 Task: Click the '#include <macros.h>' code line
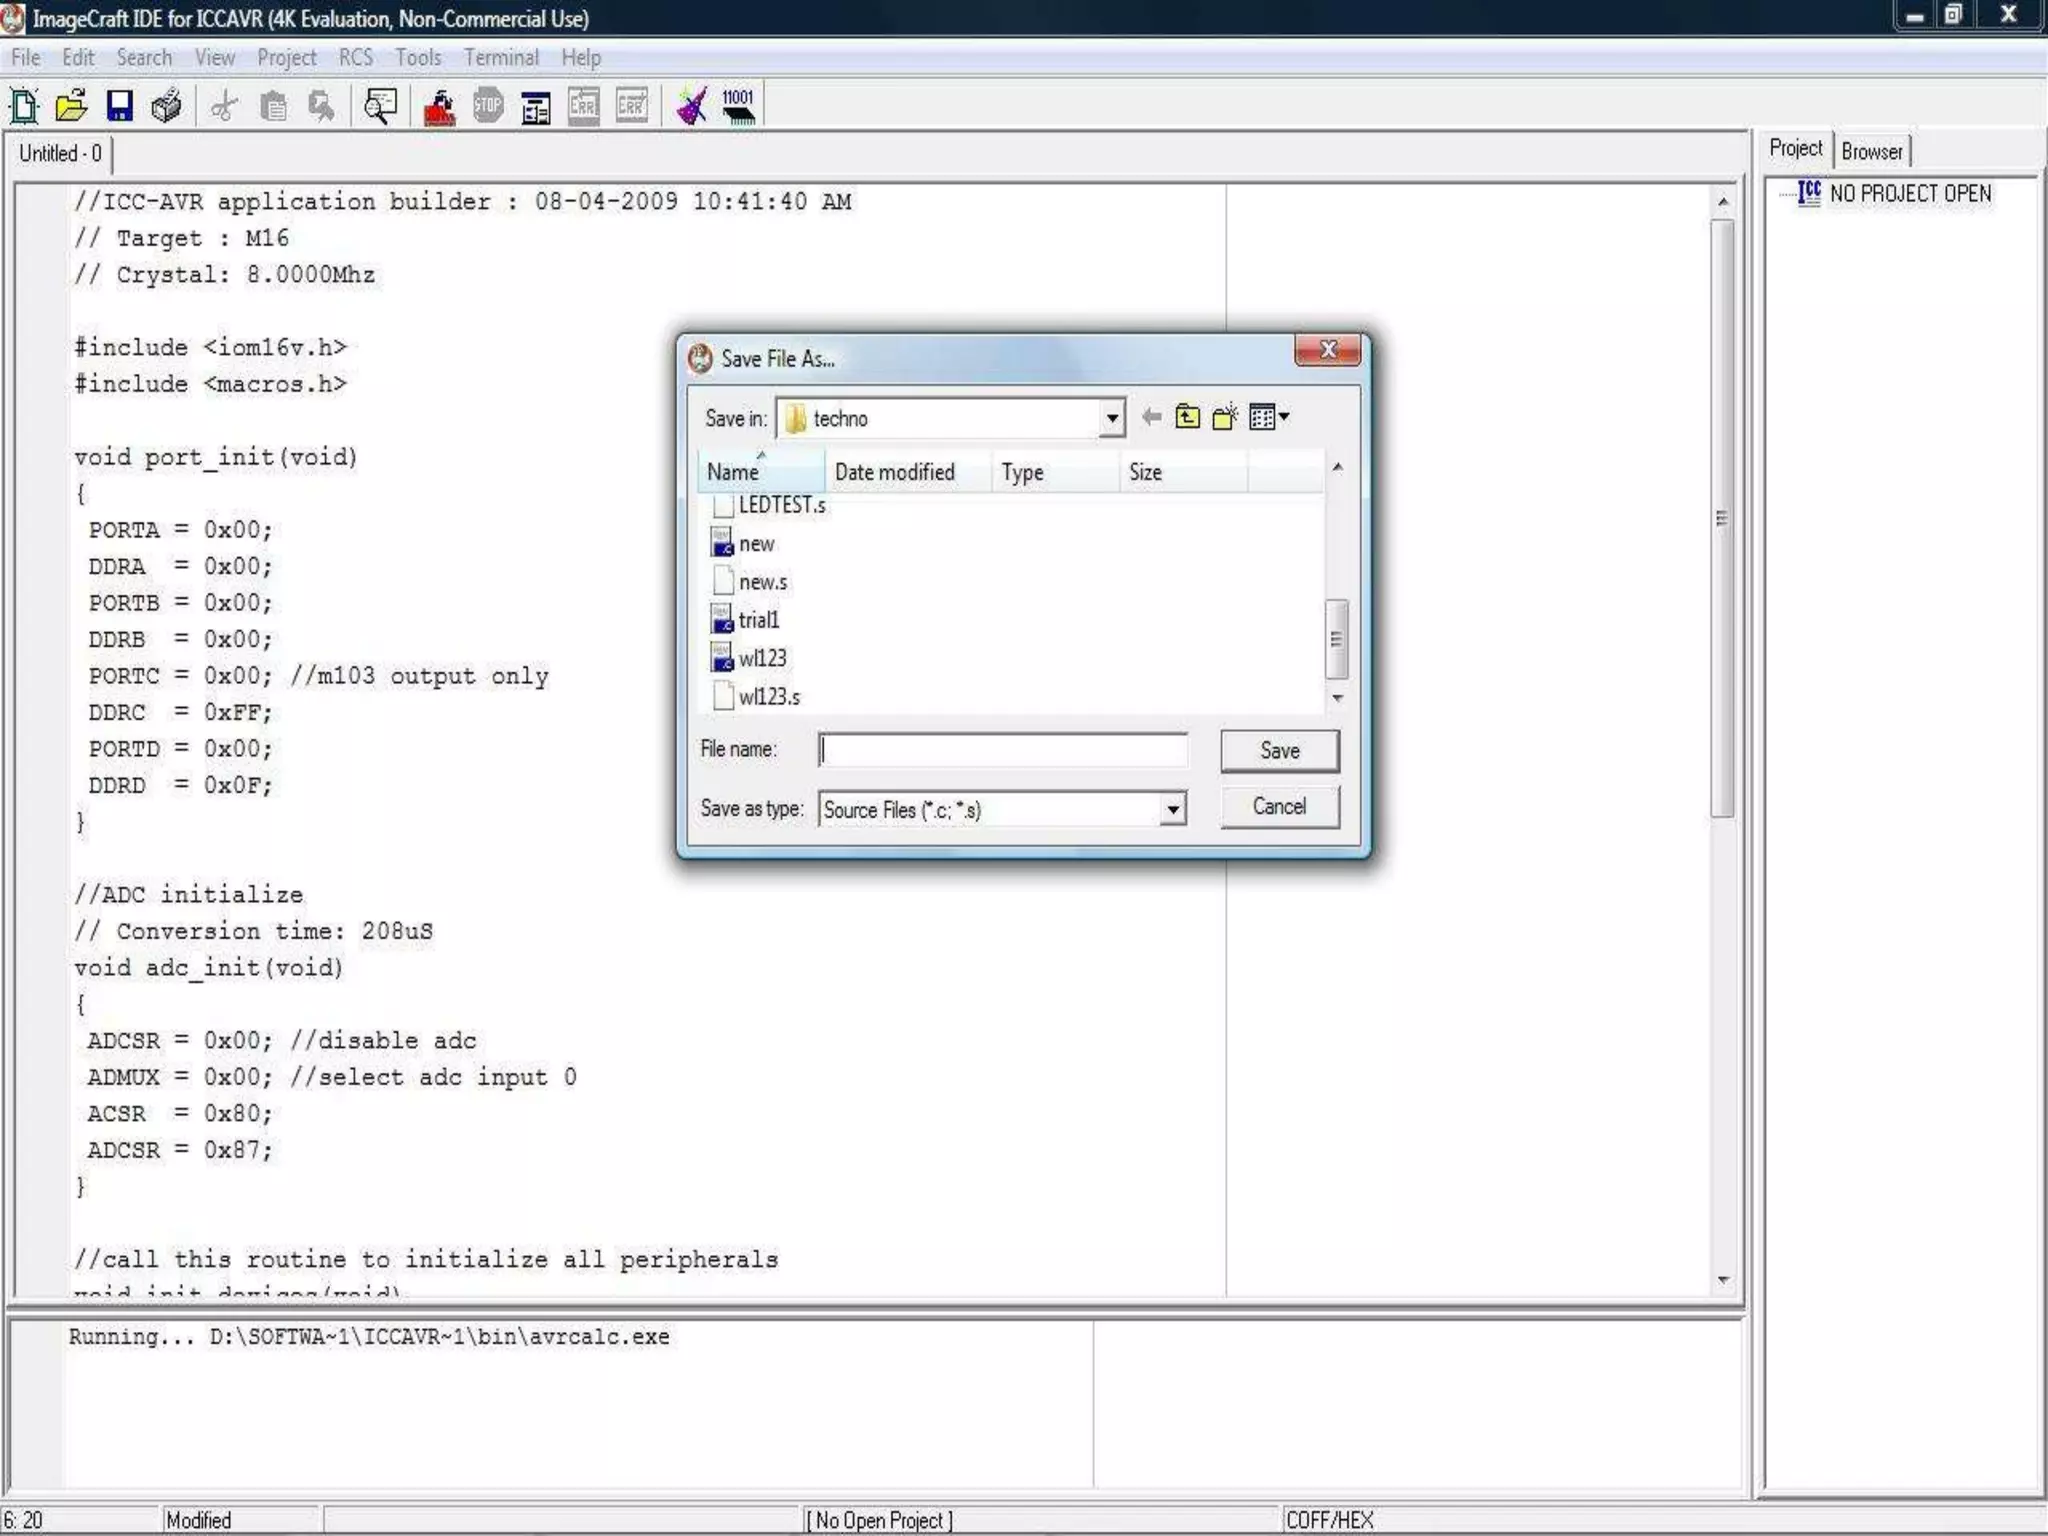click(x=210, y=384)
